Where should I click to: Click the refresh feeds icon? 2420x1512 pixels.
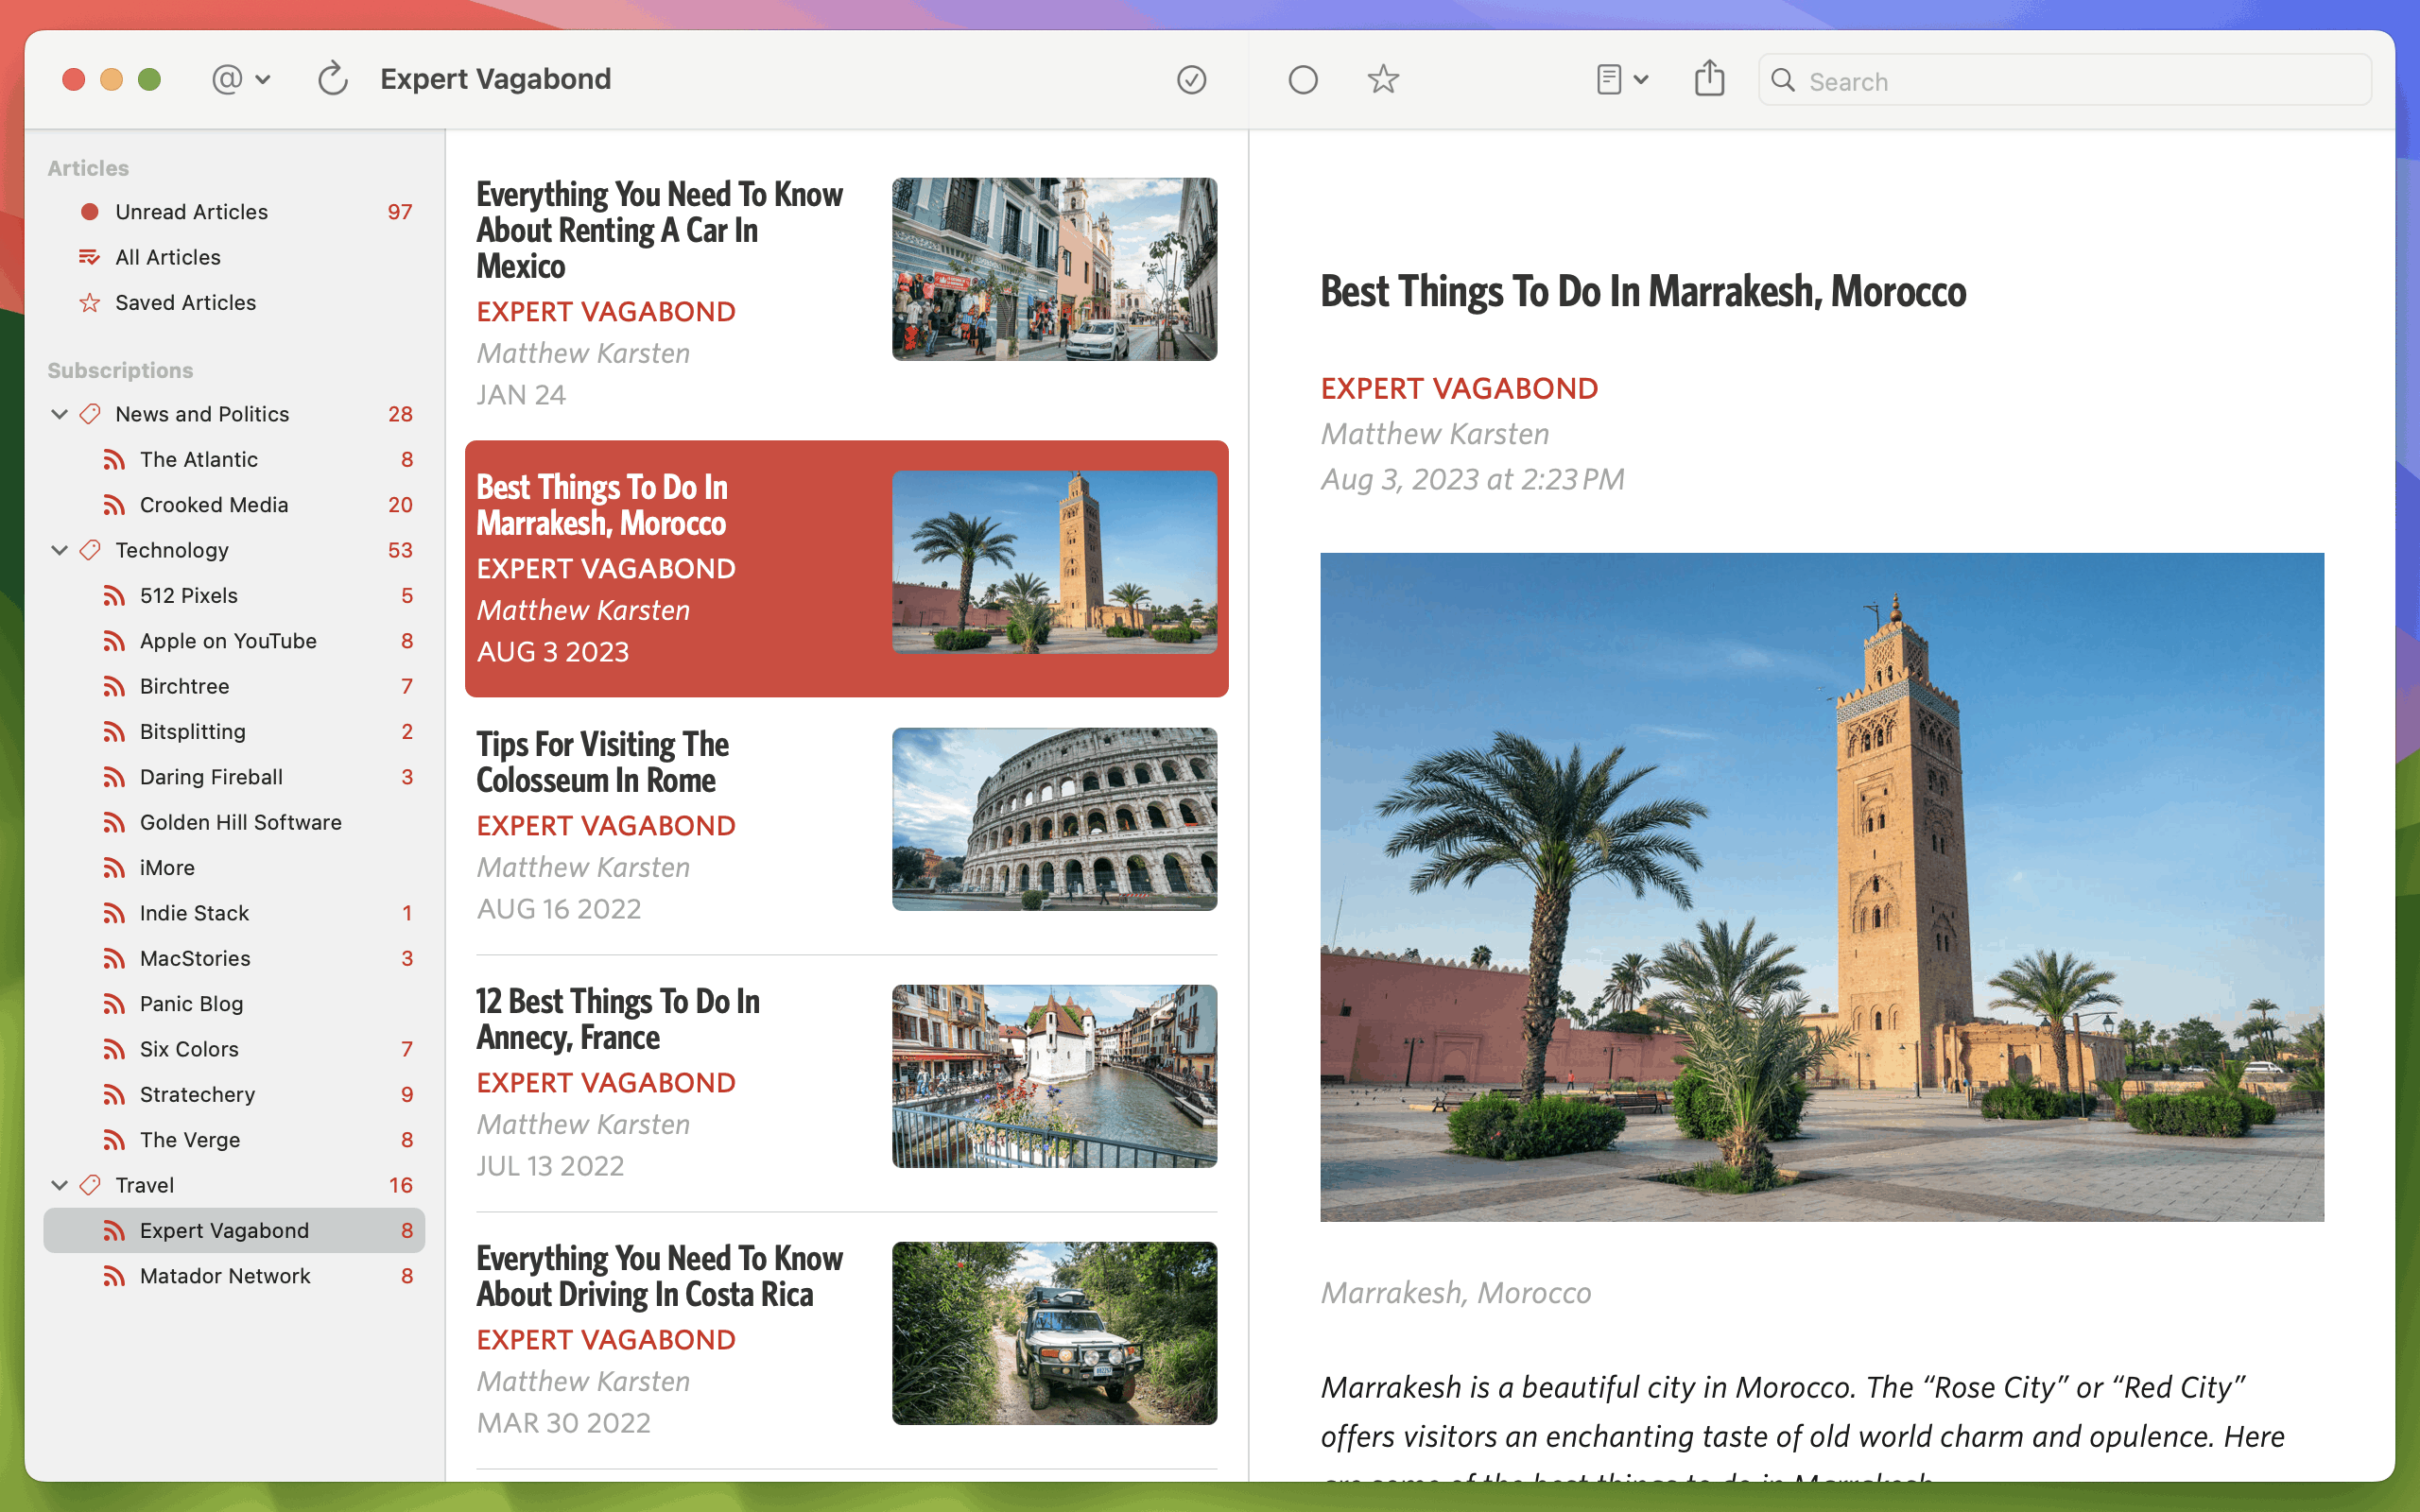[x=333, y=79]
